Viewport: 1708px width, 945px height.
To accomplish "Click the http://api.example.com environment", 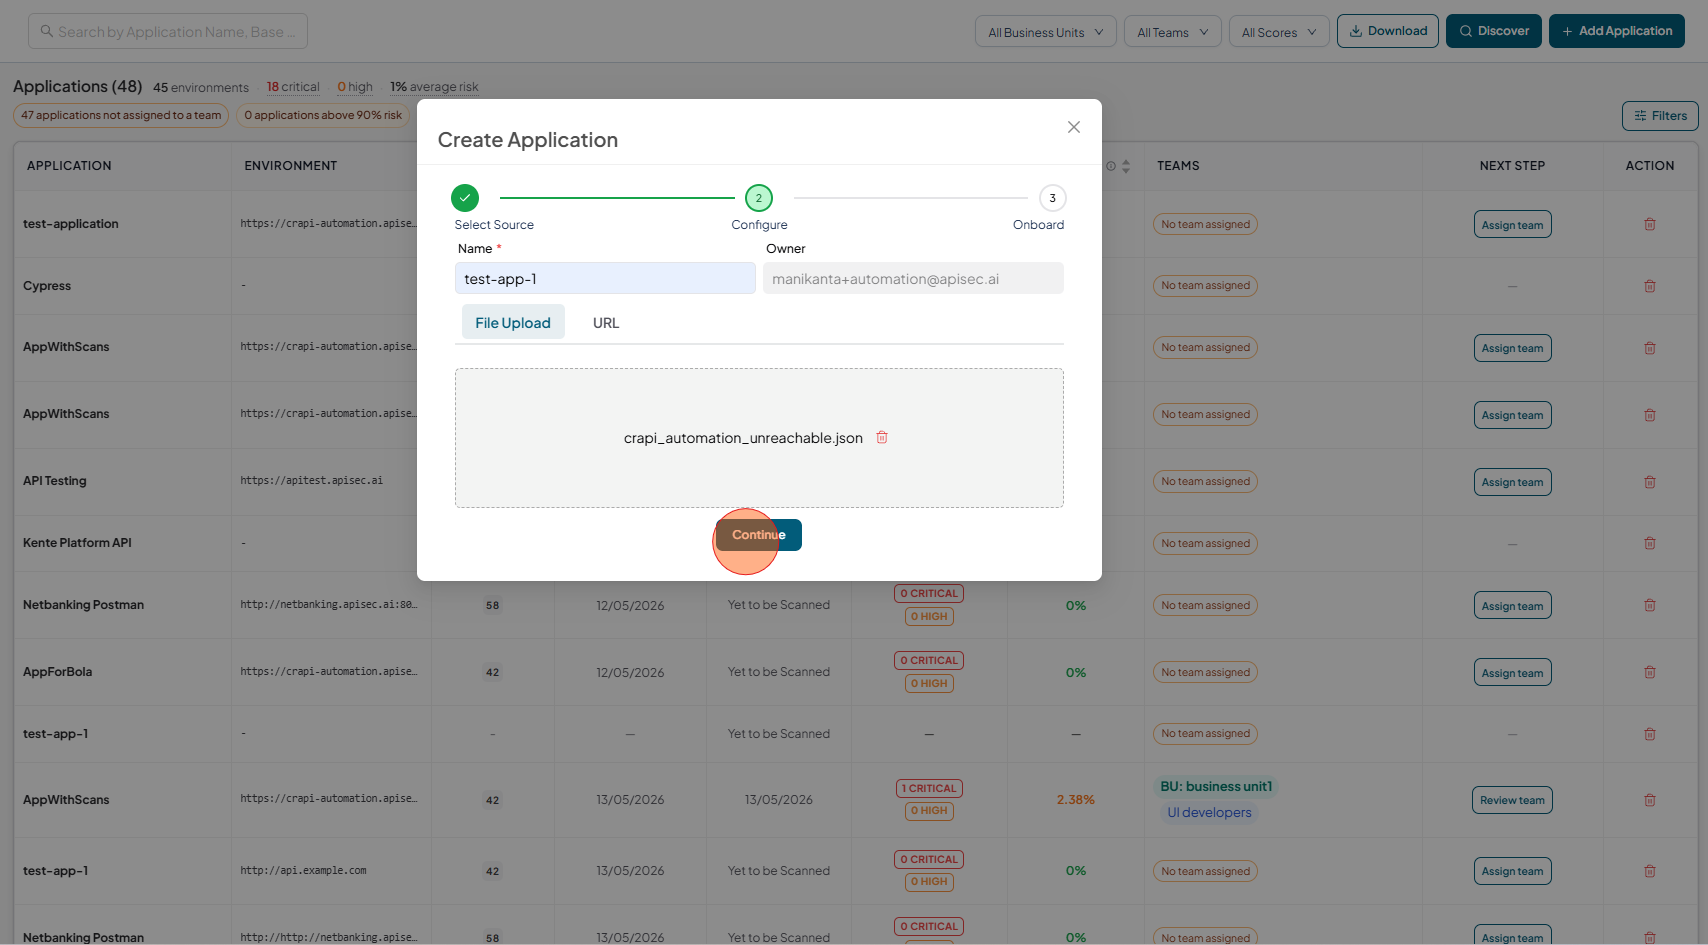I will (303, 871).
